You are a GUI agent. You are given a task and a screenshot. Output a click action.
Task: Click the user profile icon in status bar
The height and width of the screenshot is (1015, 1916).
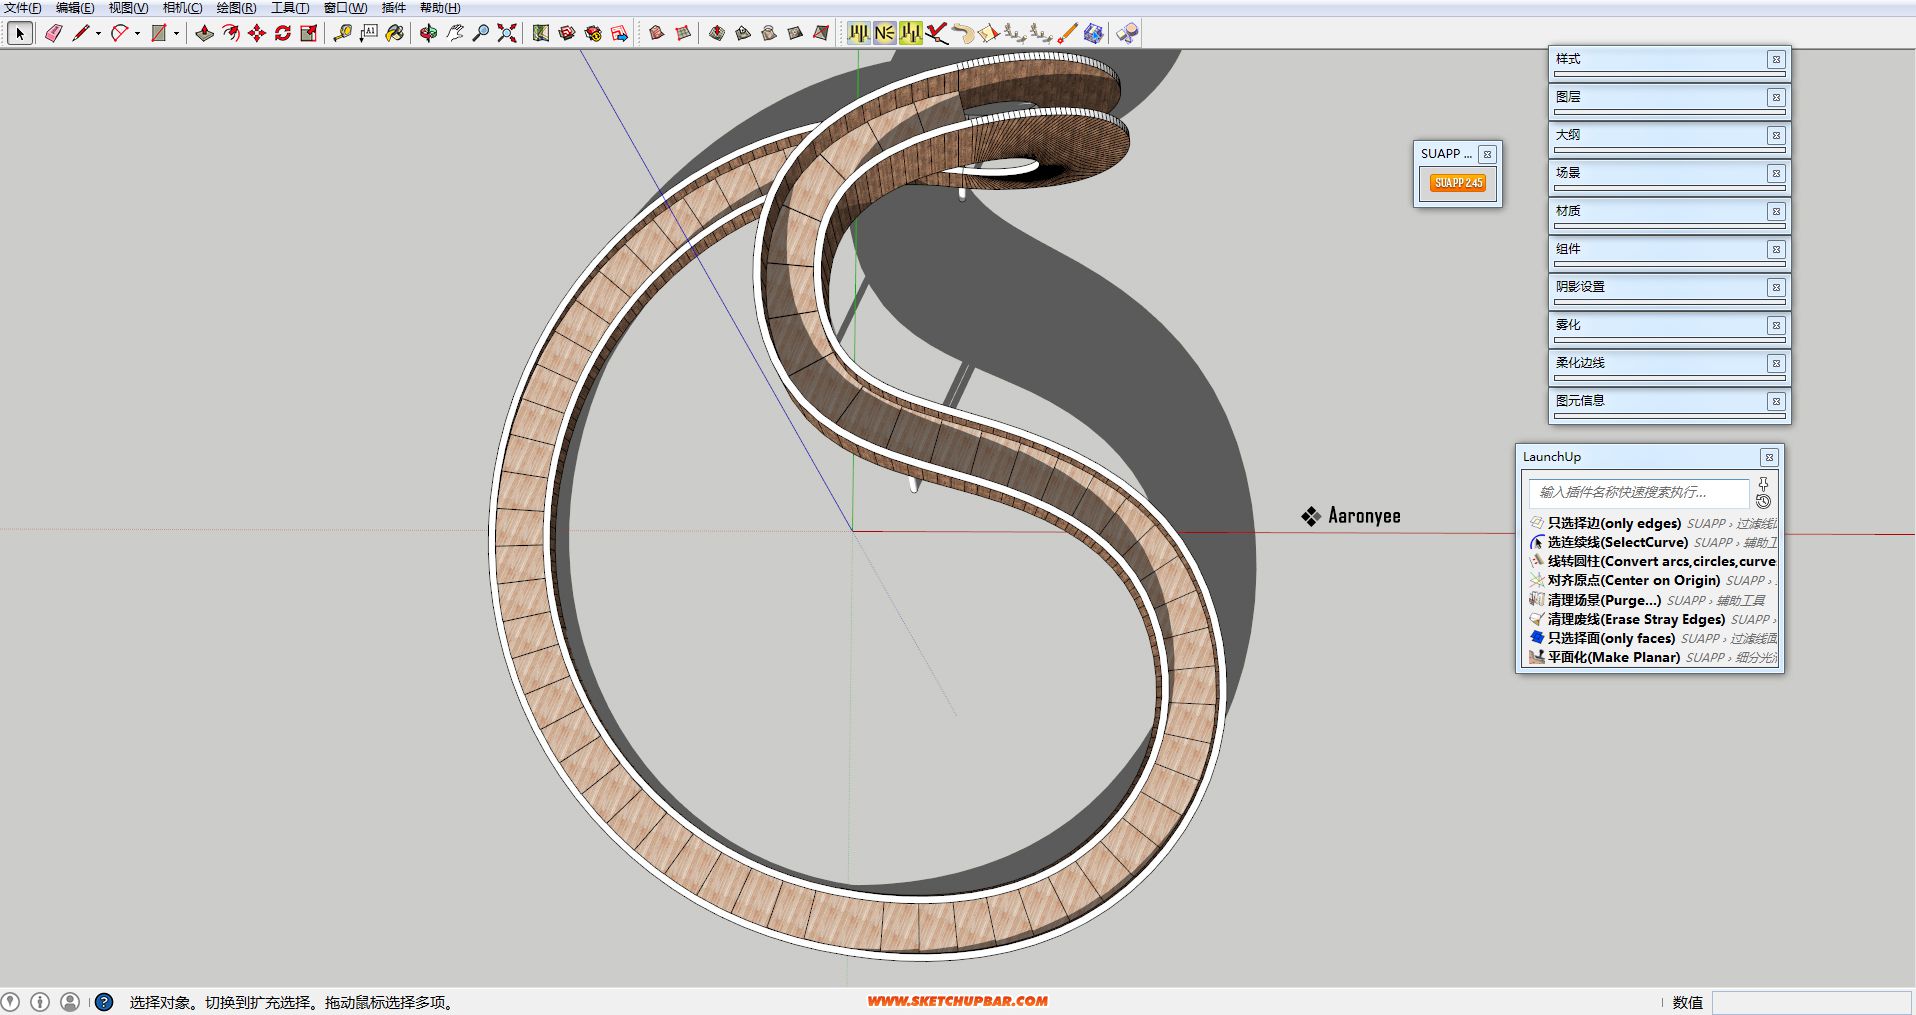tap(70, 1002)
